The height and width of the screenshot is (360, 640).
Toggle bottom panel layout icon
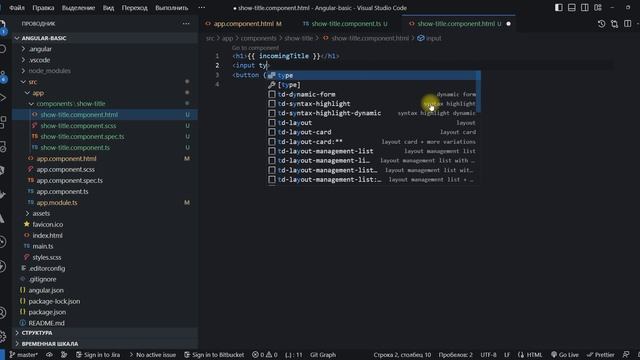pyautogui.click(x=572, y=8)
